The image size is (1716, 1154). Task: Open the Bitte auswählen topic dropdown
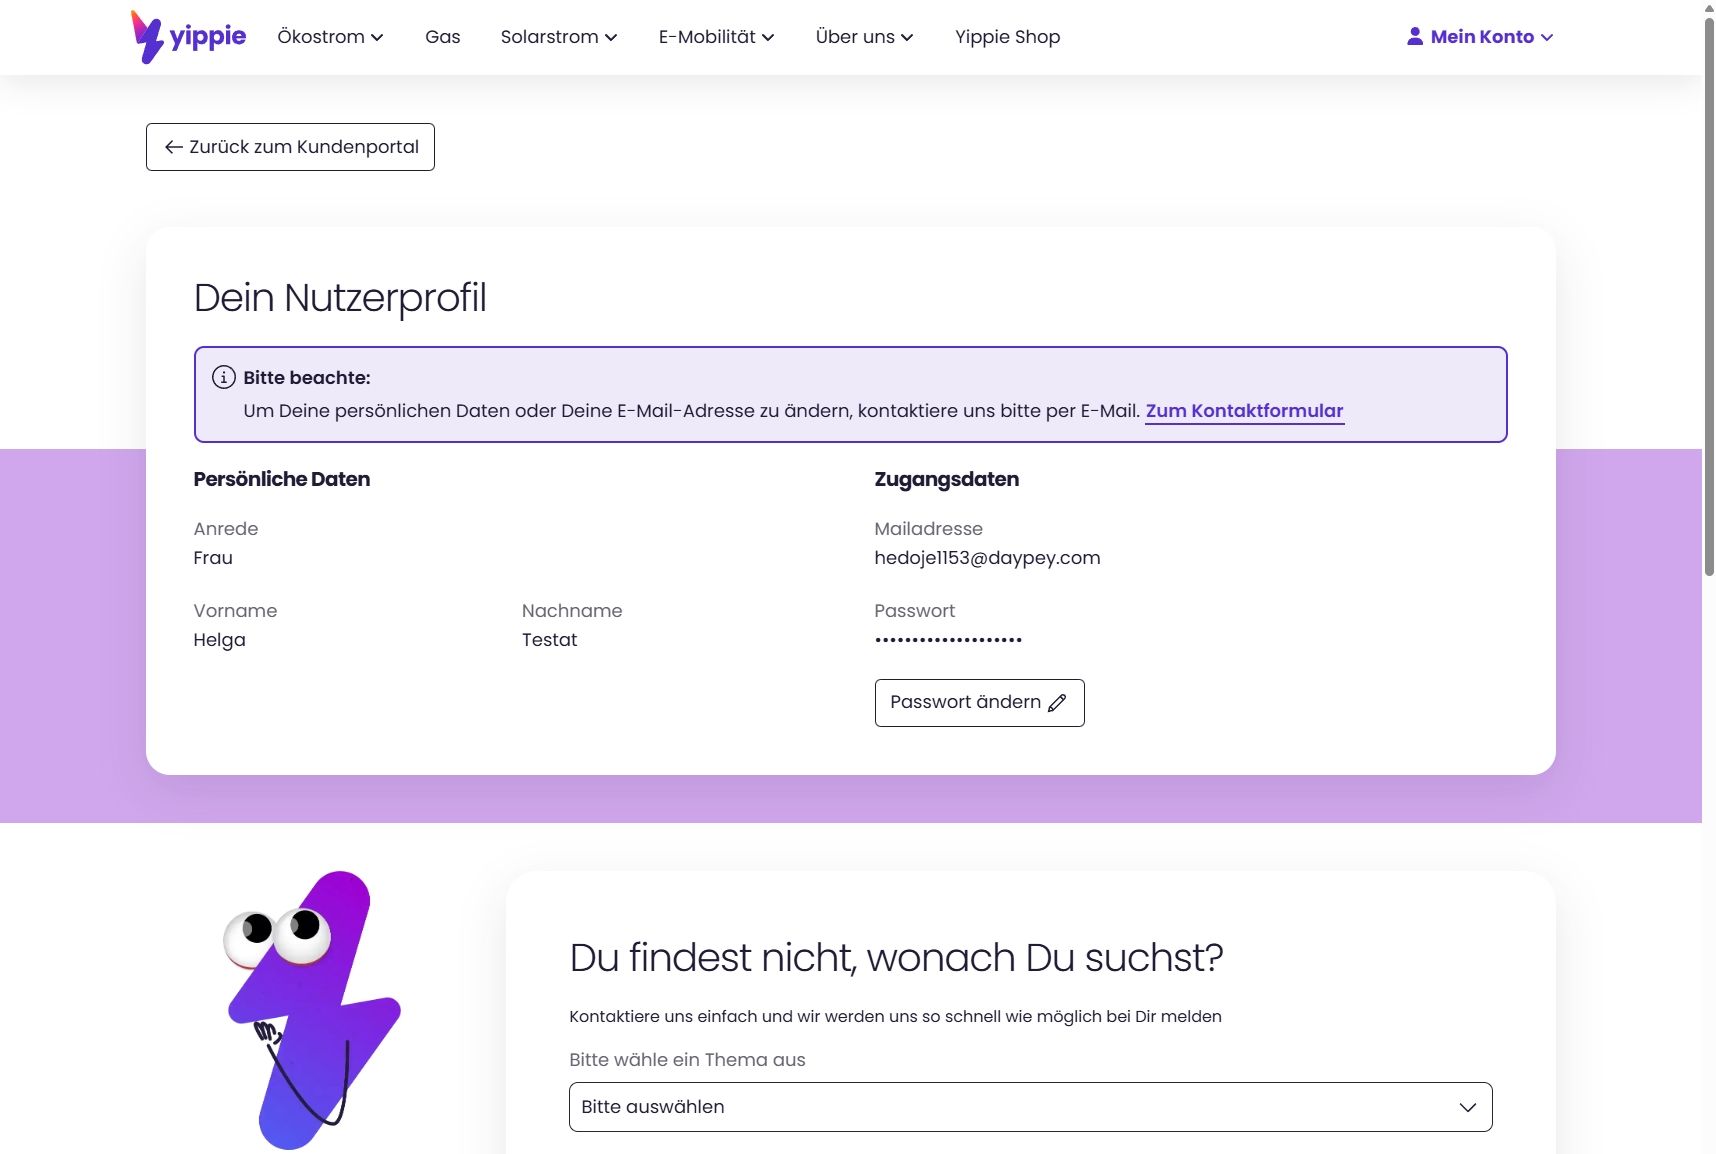[1030, 1107]
